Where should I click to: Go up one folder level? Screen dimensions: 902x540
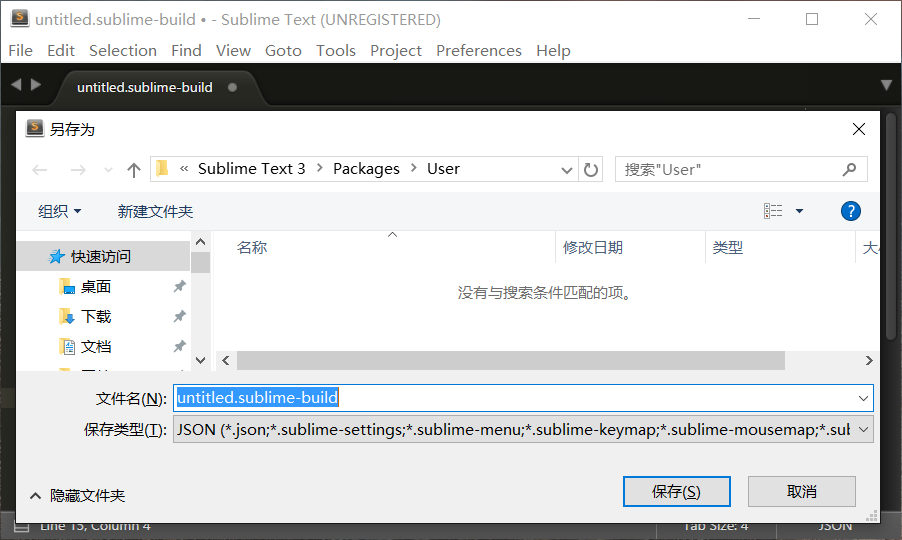[x=133, y=170]
